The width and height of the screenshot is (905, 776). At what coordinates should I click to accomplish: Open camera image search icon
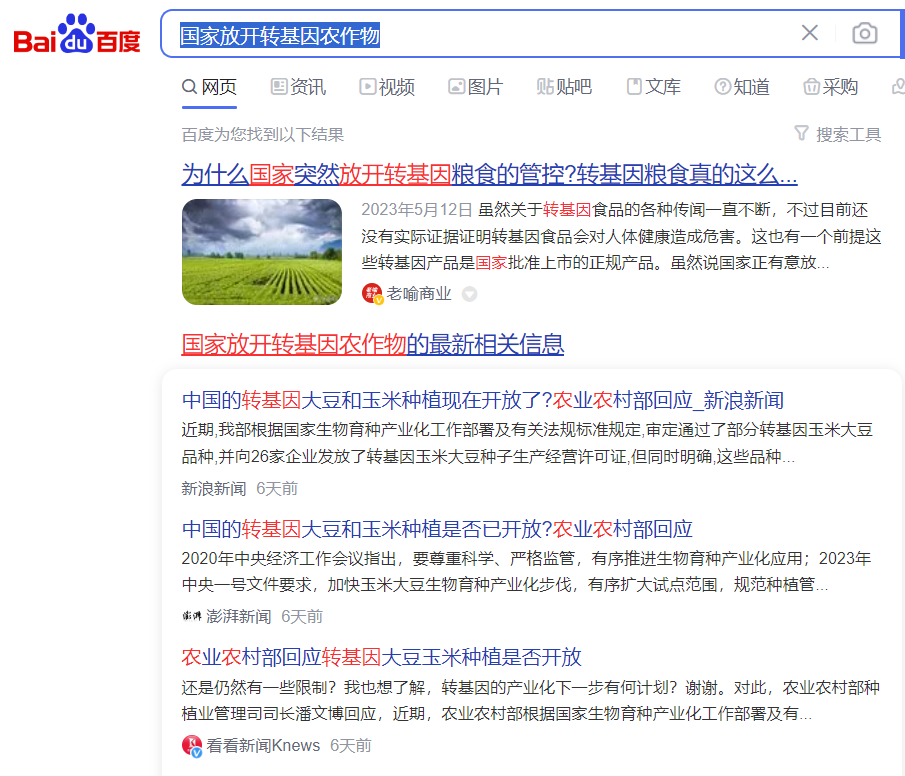[x=865, y=33]
